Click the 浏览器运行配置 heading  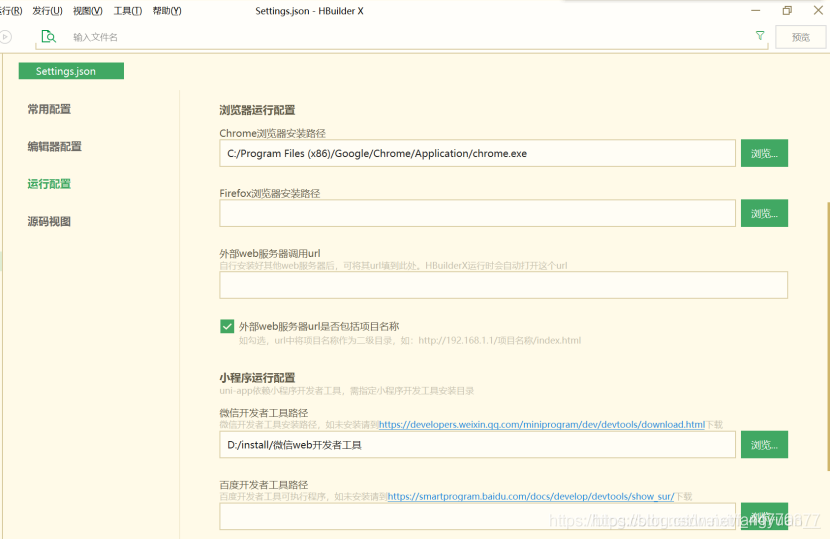tap(257, 110)
